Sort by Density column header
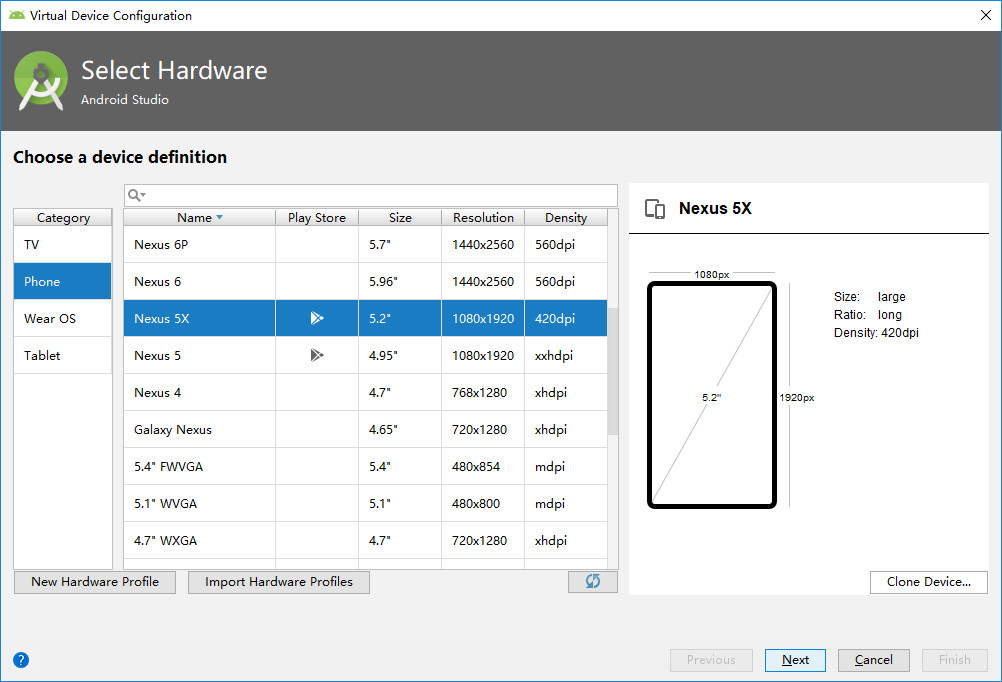The image size is (1002, 682). tap(566, 217)
